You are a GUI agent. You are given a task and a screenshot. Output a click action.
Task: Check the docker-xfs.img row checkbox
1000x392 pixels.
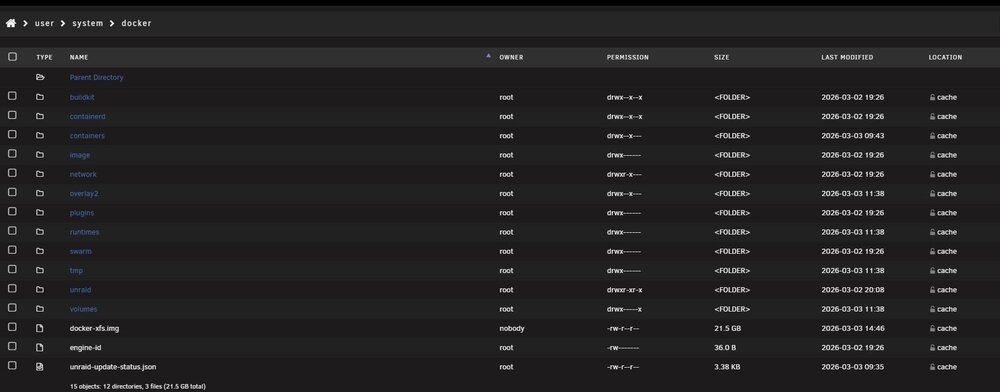[x=12, y=328]
